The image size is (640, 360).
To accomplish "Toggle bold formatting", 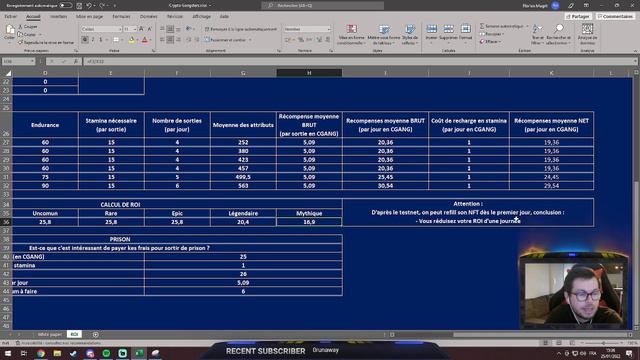I will coord(85,40).
